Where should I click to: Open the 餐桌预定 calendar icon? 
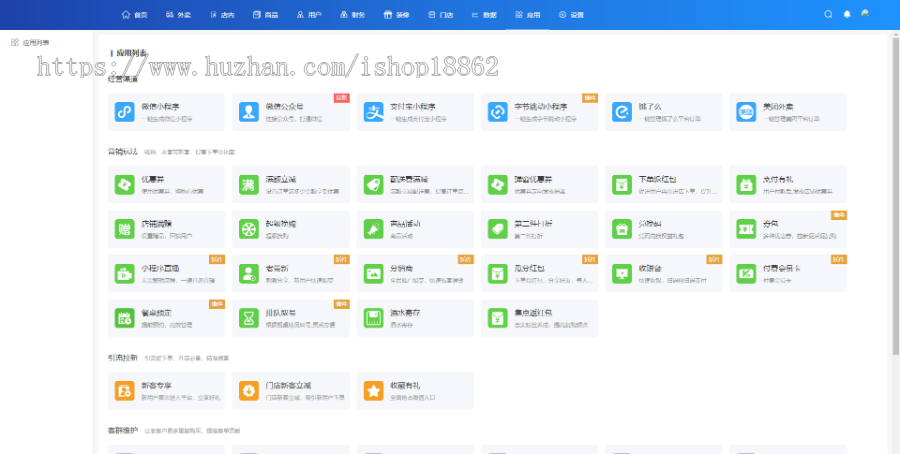tap(124, 318)
